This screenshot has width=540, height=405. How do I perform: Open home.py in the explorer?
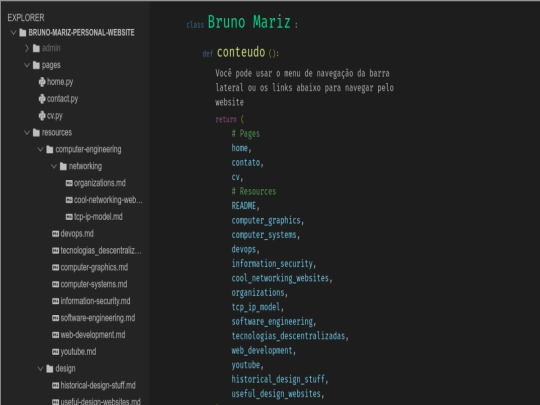[x=60, y=82]
